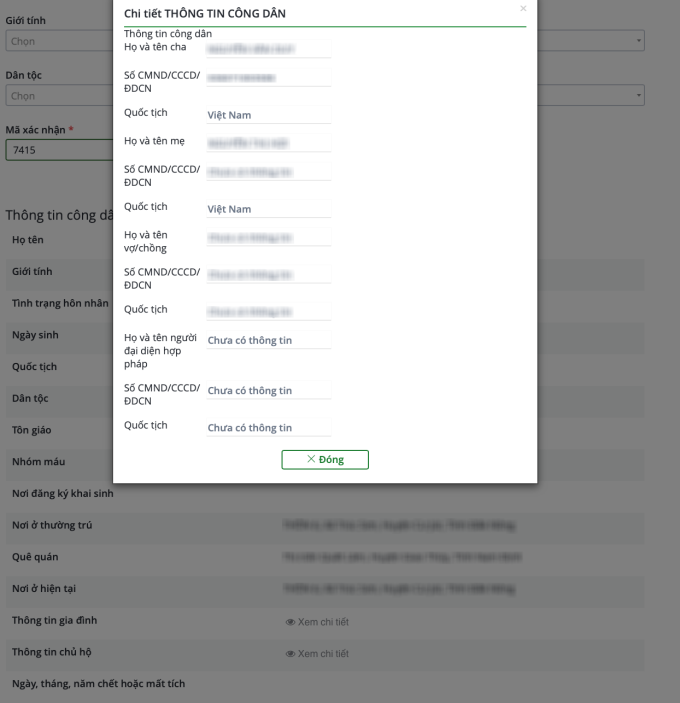Focus the Họ và tên vợ/chồng field

click(x=268, y=238)
